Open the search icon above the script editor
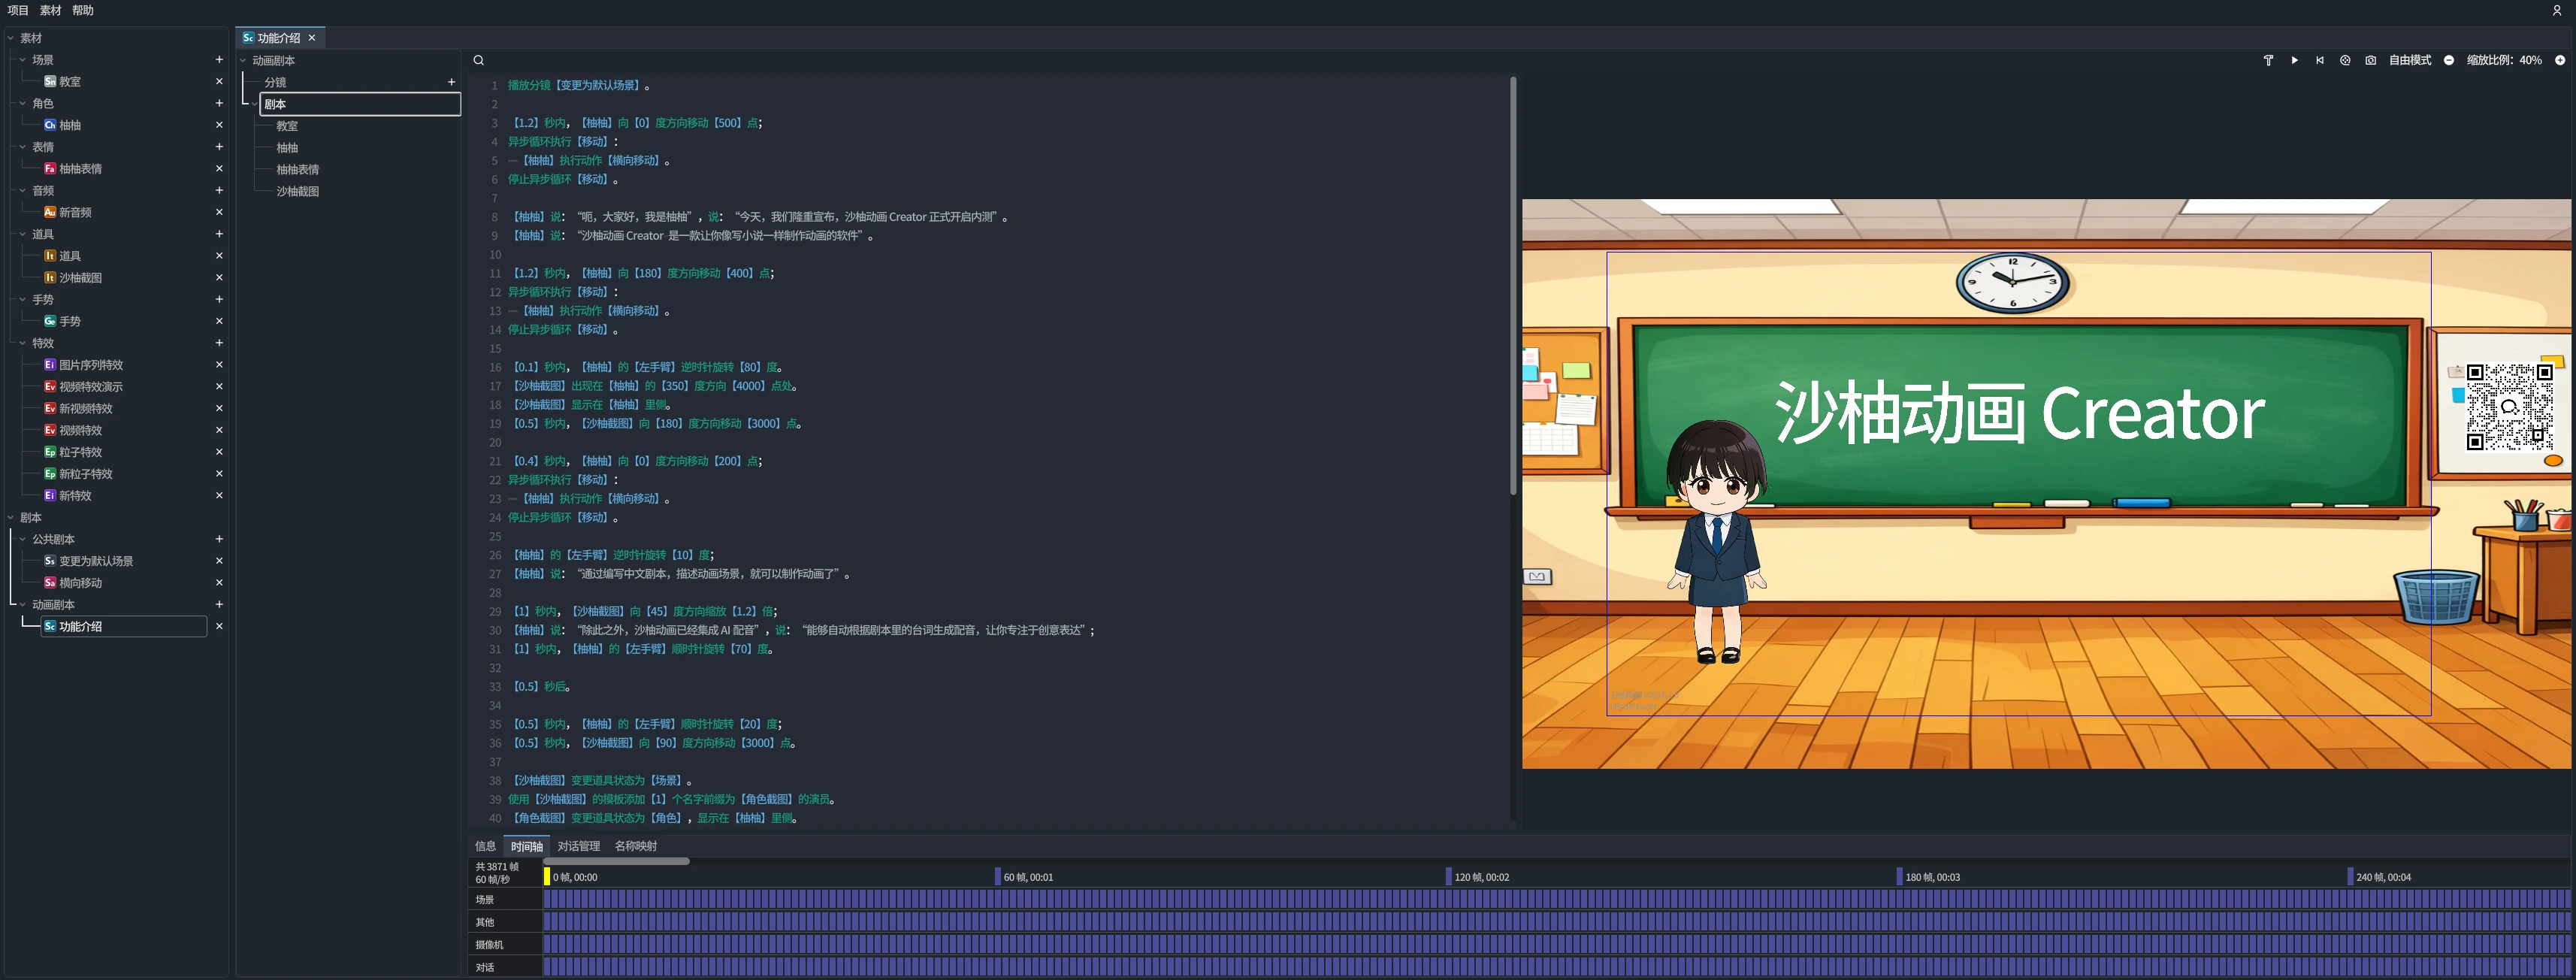Image resolution: width=2576 pixels, height=980 pixels. click(x=479, y=60)
